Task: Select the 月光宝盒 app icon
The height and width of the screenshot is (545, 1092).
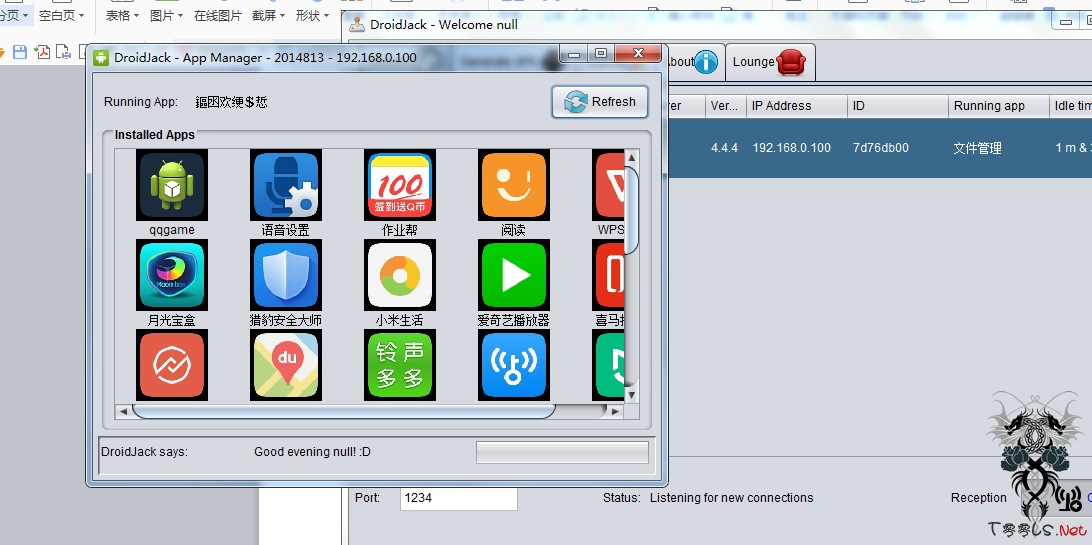Action: tap(171, 275)
